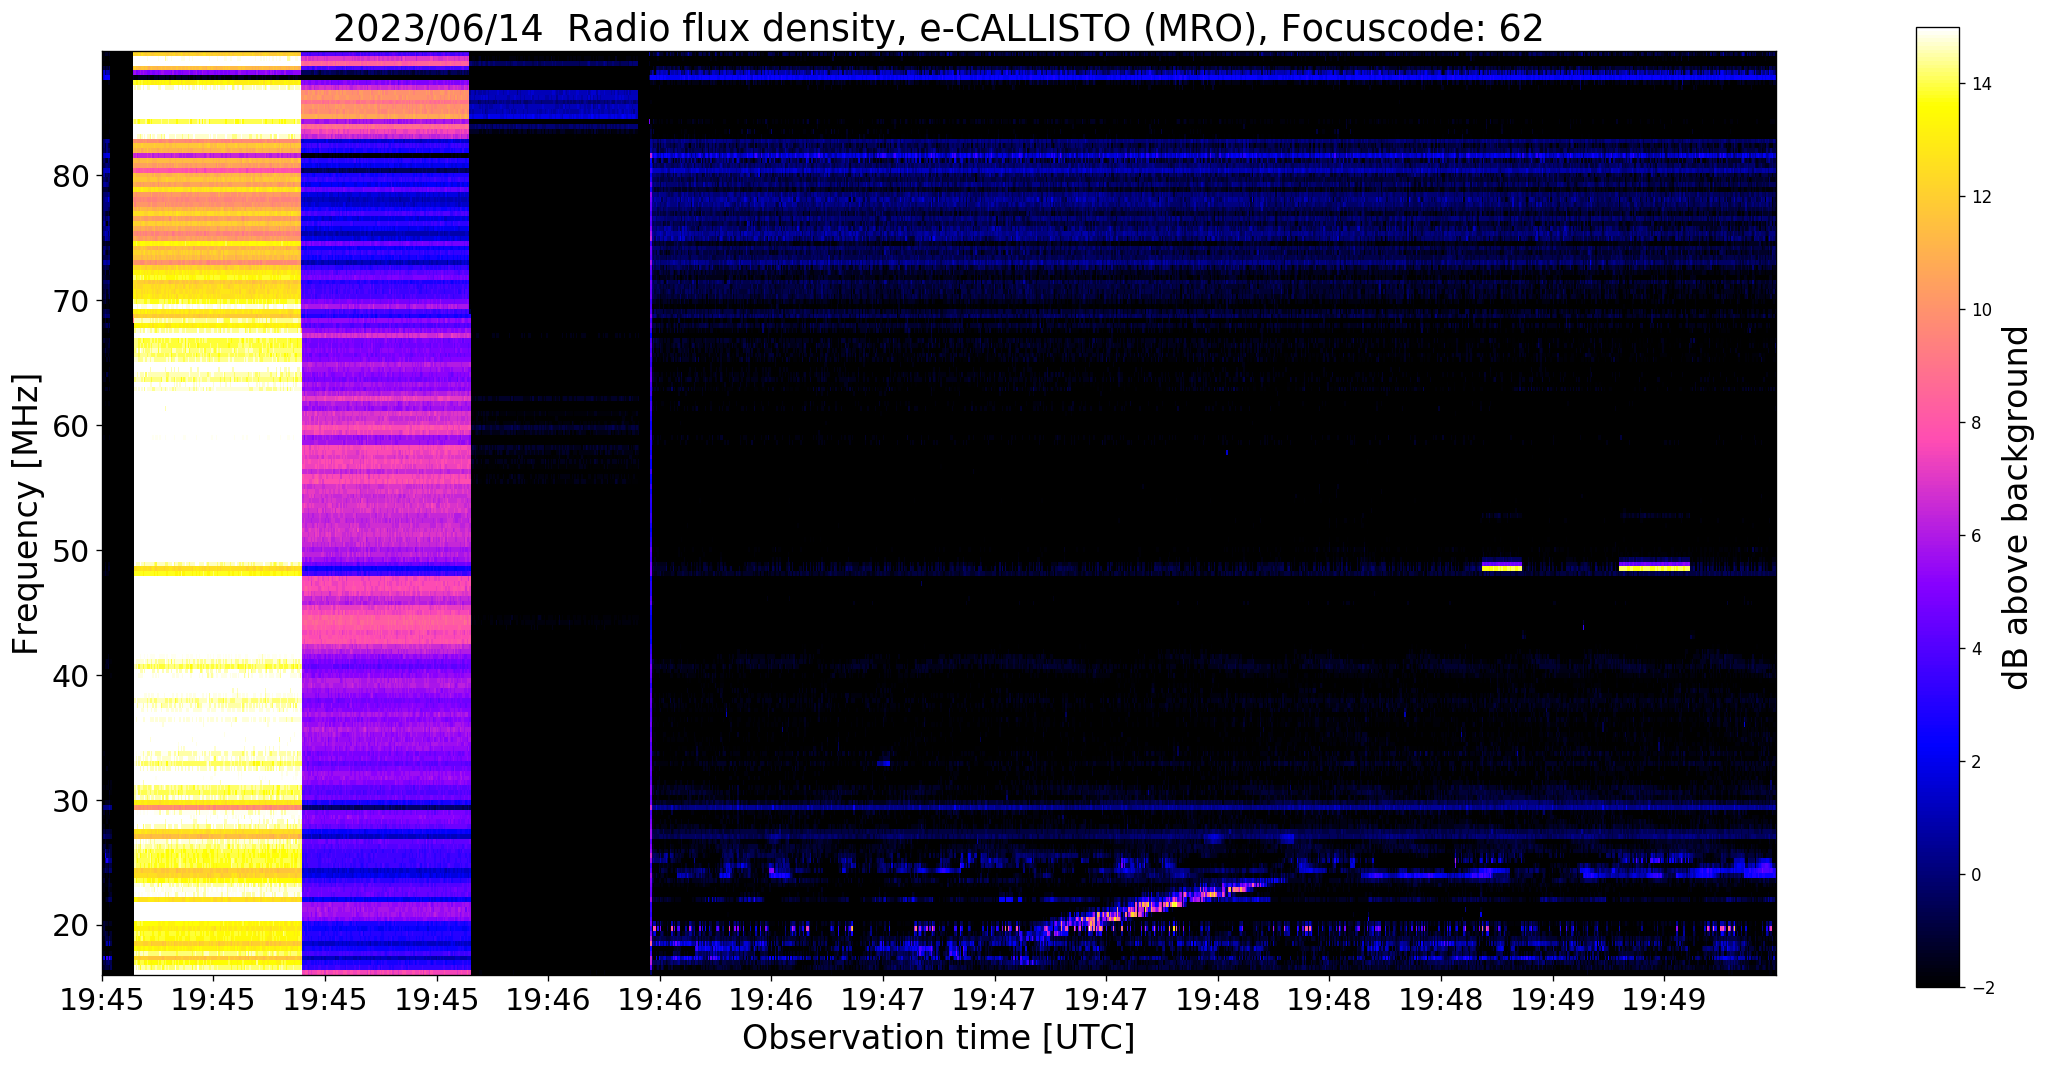
Task: Click the 'dB above background' colorbar label
Action: point(2017,508)
